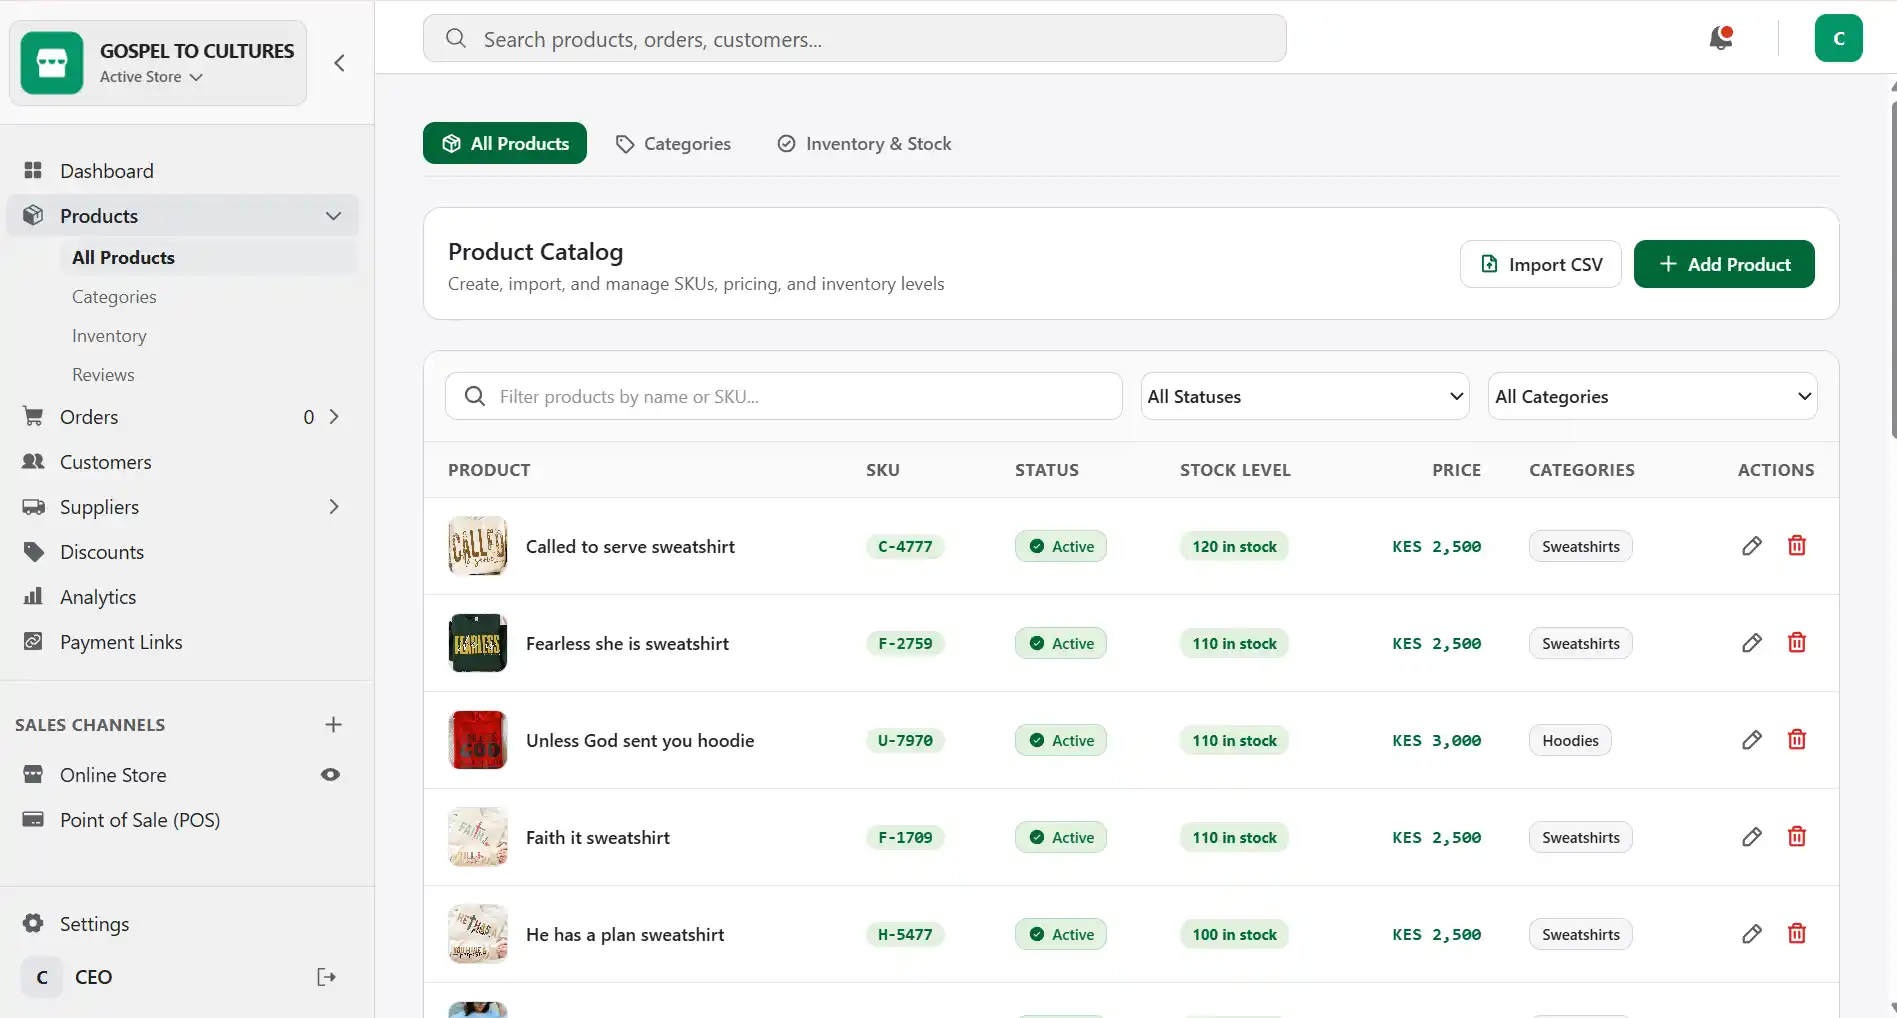Log out using the sign-out icon
This screenshot has width=1897, height=1018.
click(x=326, y=977)
